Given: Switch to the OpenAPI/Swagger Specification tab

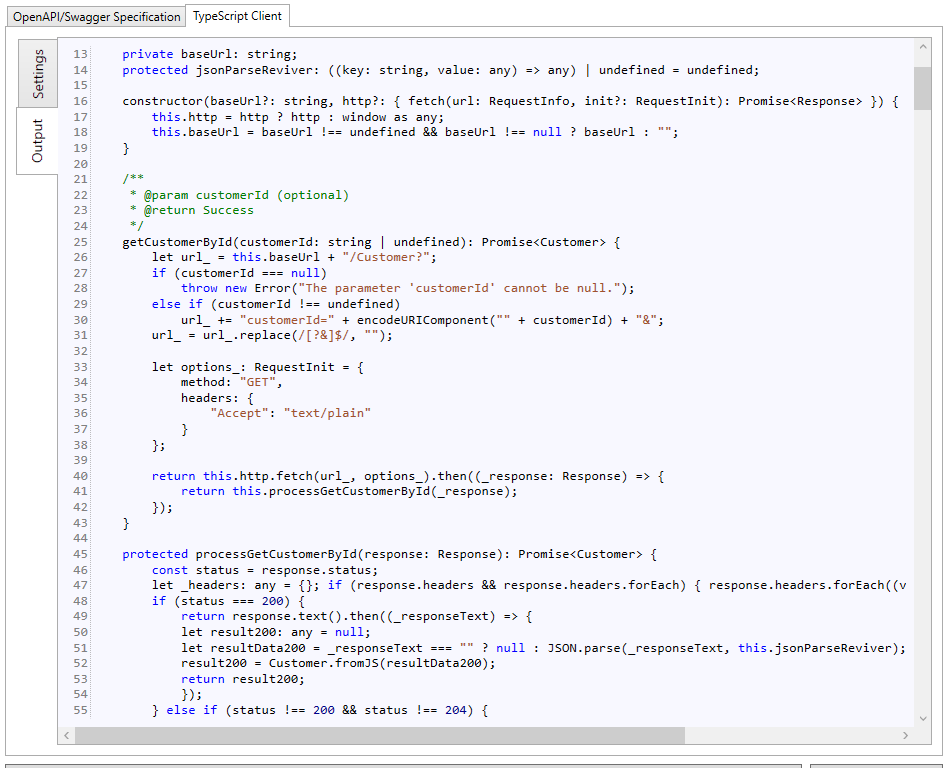Looking at the screenshot, I should pos(97,17).
